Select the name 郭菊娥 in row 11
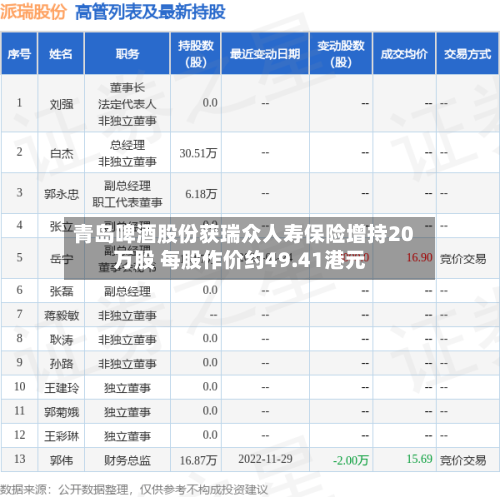 click(x=61, y=412)
